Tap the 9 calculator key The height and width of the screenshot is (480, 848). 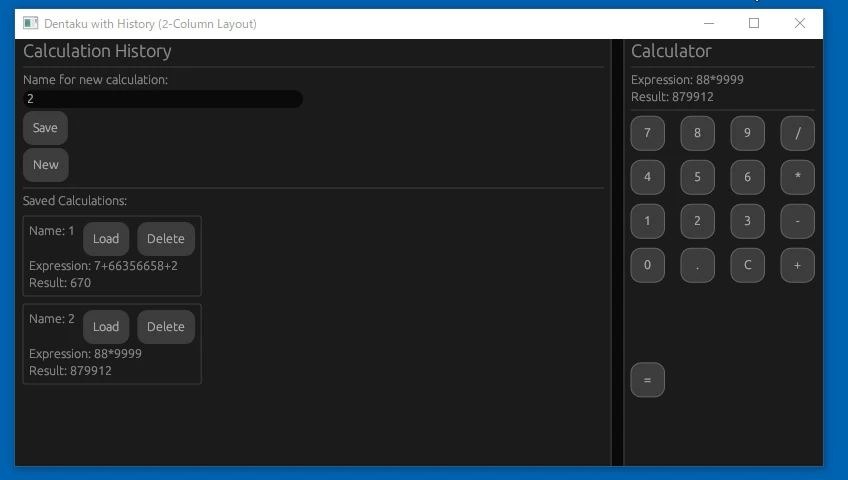tap(747, 133)
